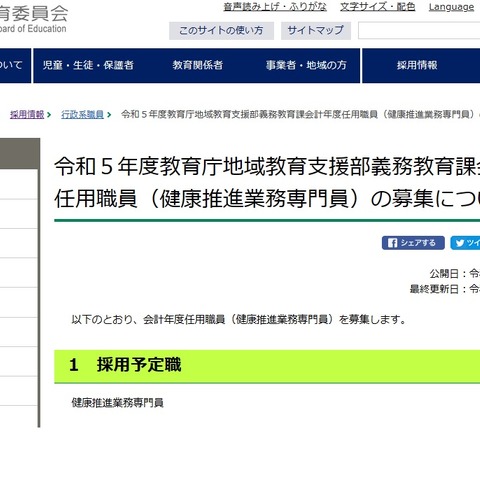Click サイトマップ button
The image size is (480, 480).
click(316, 31)
